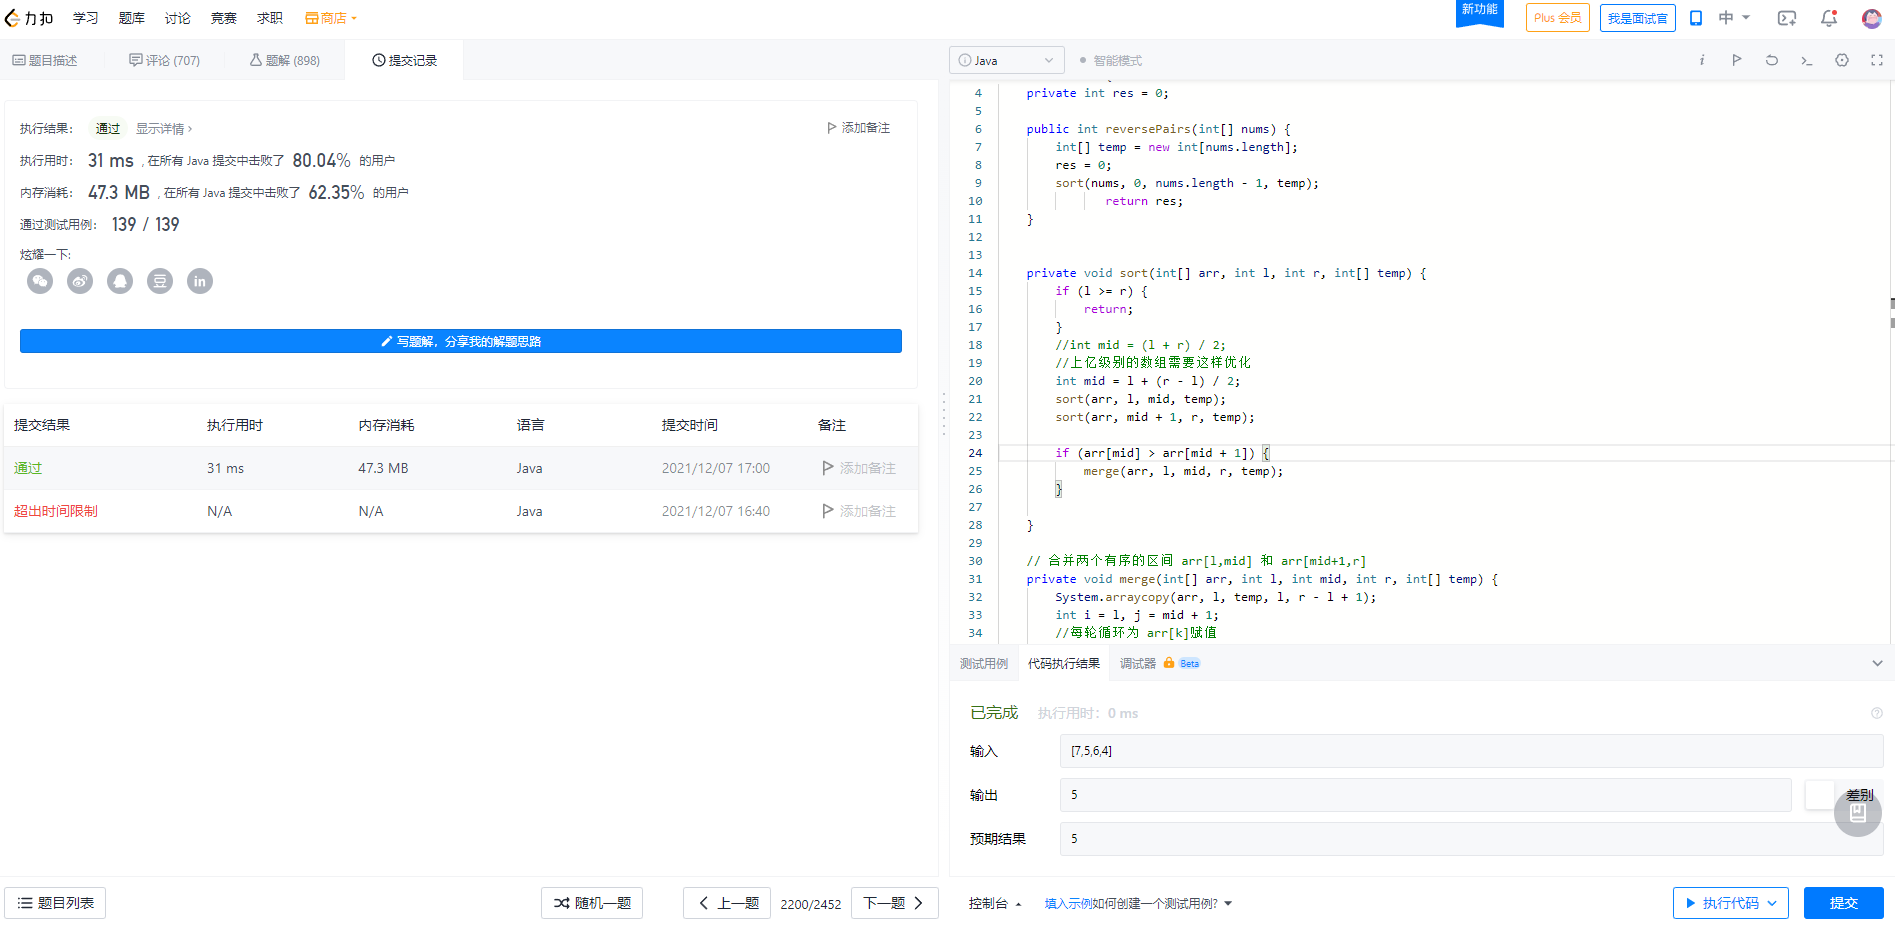
Task: Toggle 智能模式 smart mode
Action: pos(1110,60)
